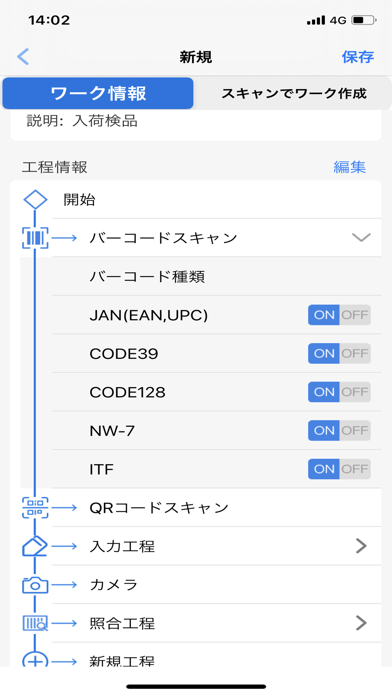Select the 開始 diamond icon
The height and width of the screenshot is (696, 392).
point(35,200)
